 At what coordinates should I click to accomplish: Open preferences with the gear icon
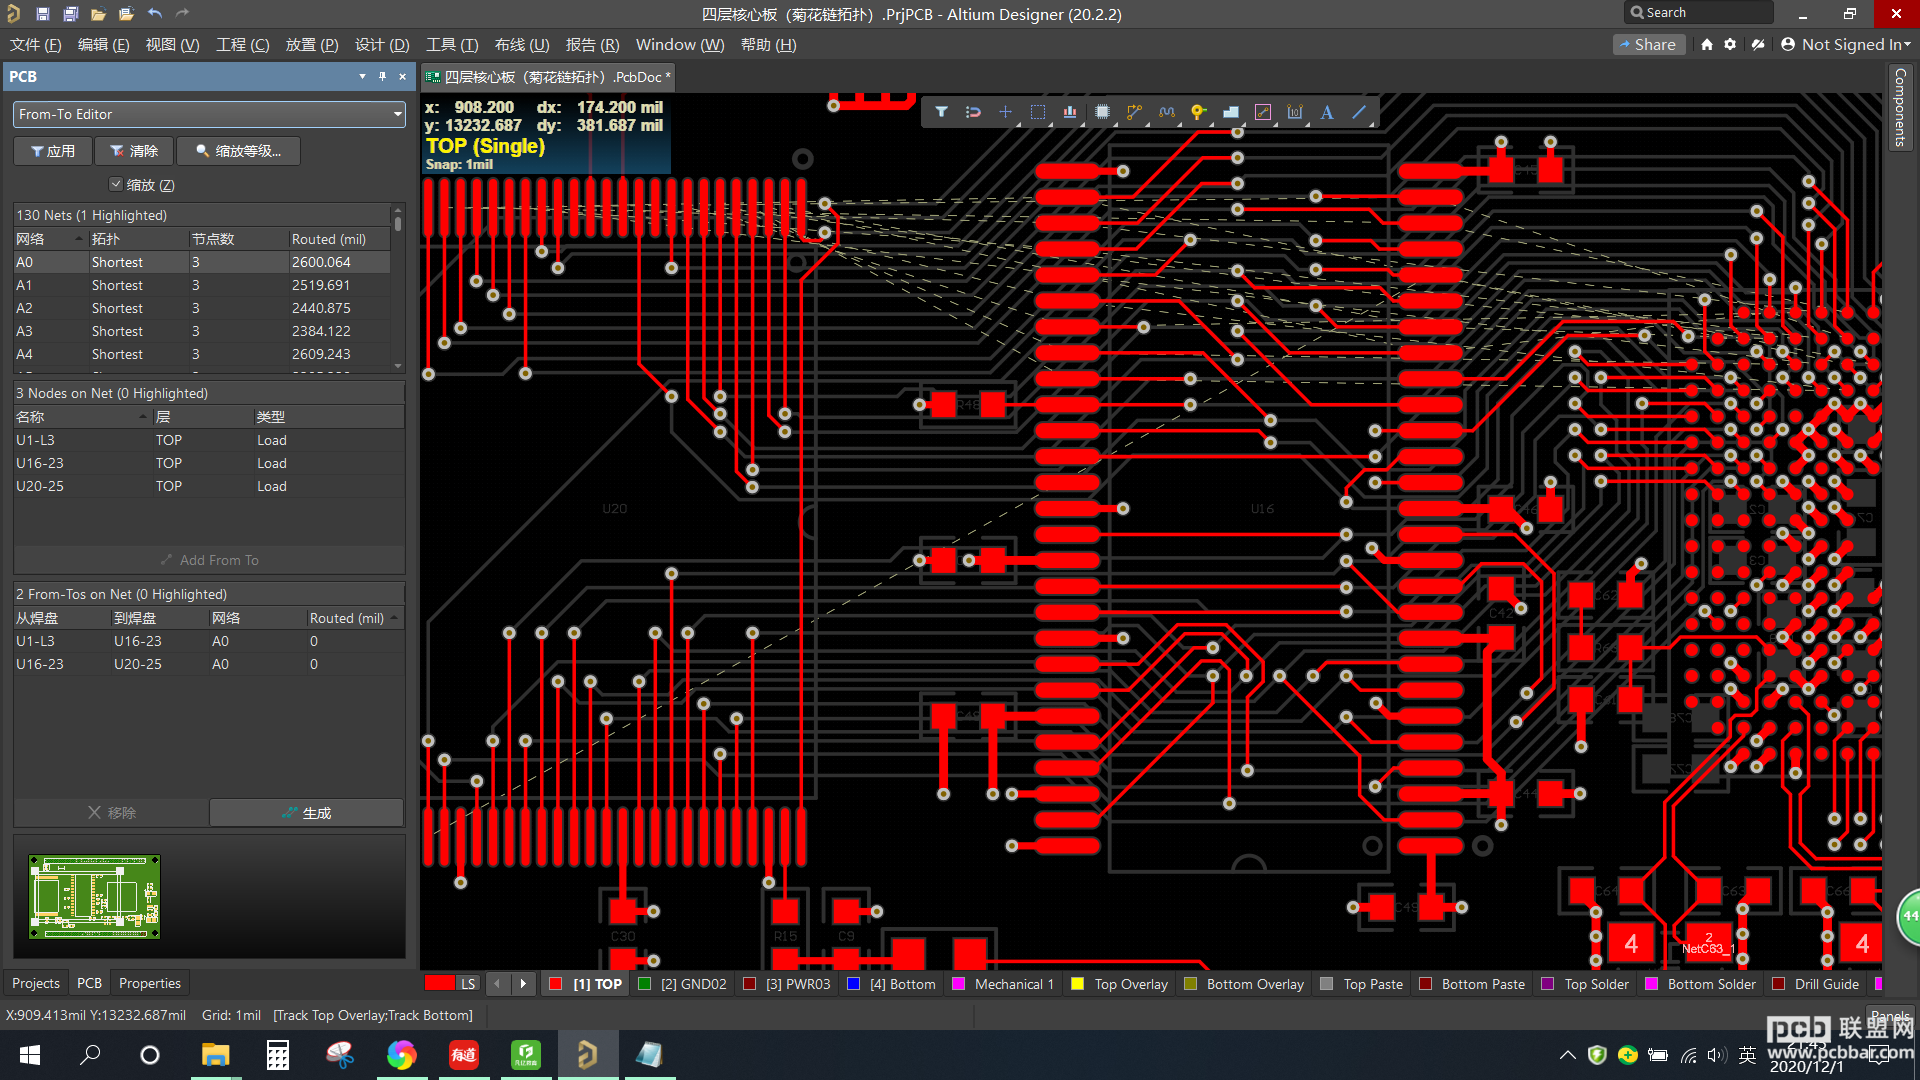coord(1730,44)
